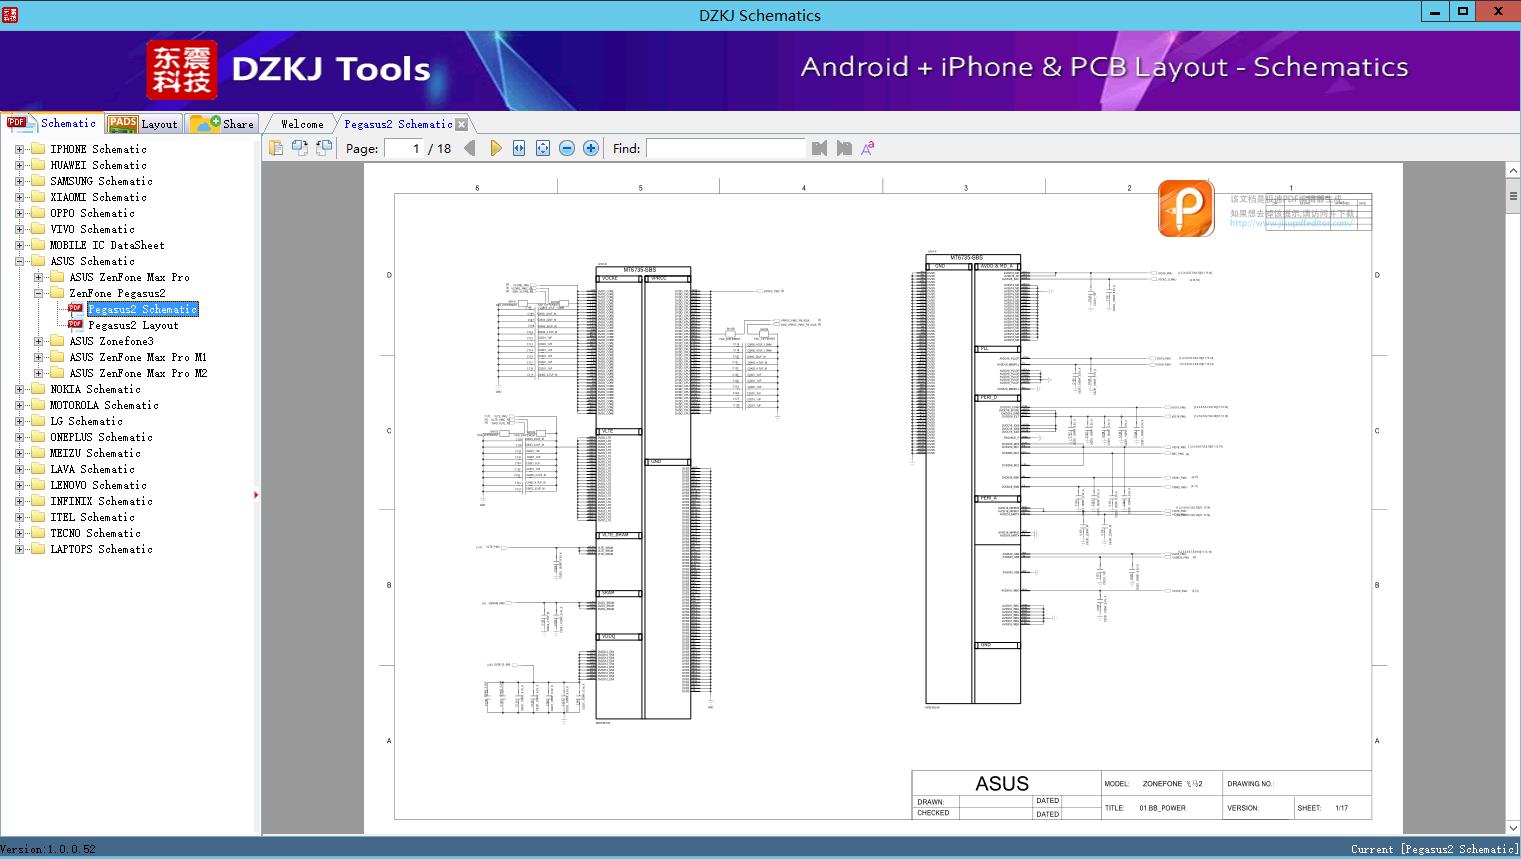
Task: Click the red DZKJ logo in banner
Action: coord(181,70)
